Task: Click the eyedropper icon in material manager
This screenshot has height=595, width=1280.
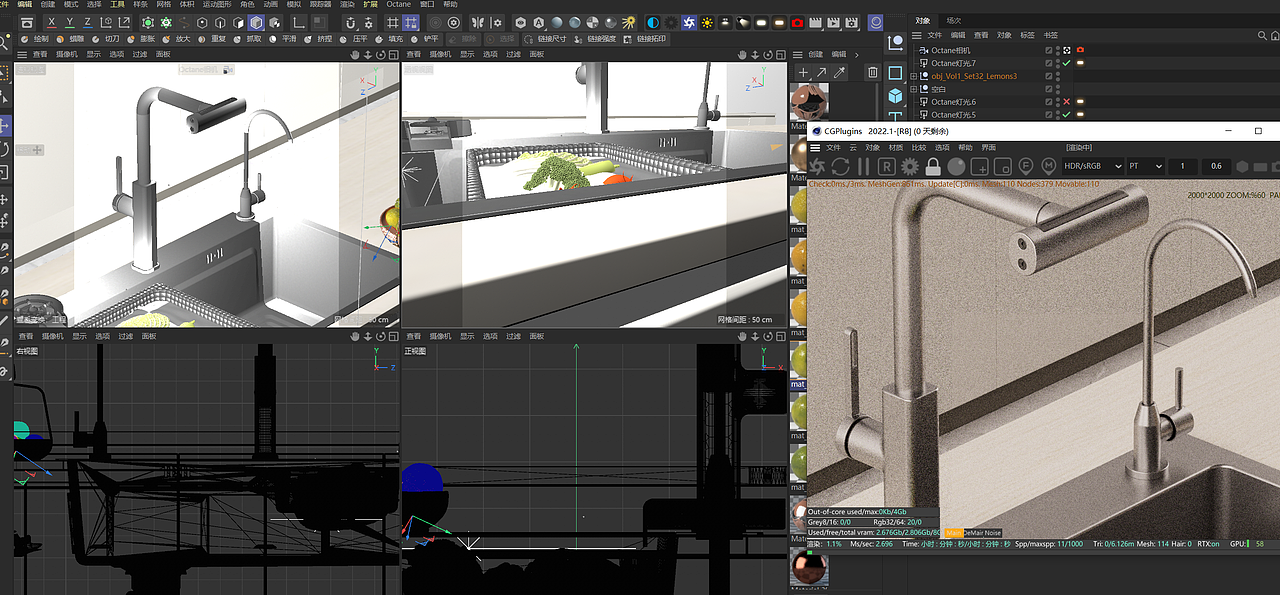Action: point(840,72)
